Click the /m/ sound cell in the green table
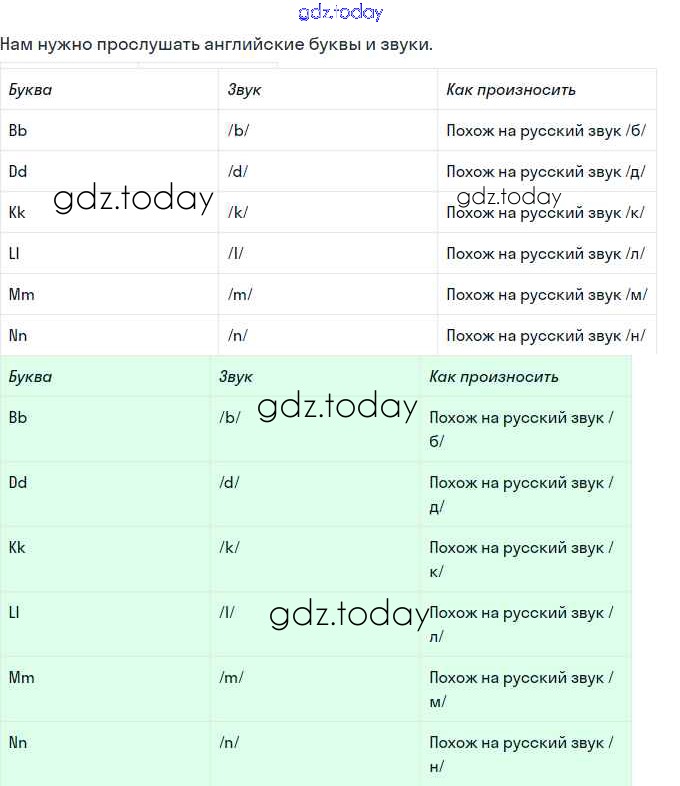 [x=231, y=678]
